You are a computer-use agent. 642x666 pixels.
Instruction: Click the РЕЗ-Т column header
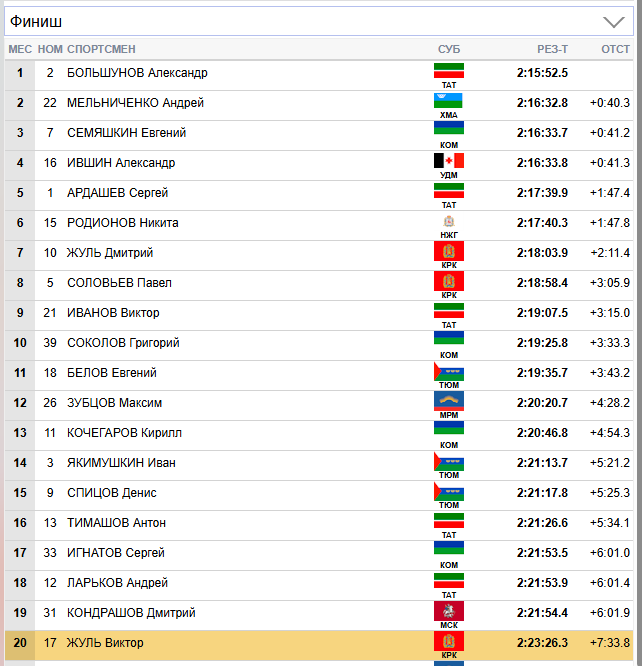tap(552, 49)
